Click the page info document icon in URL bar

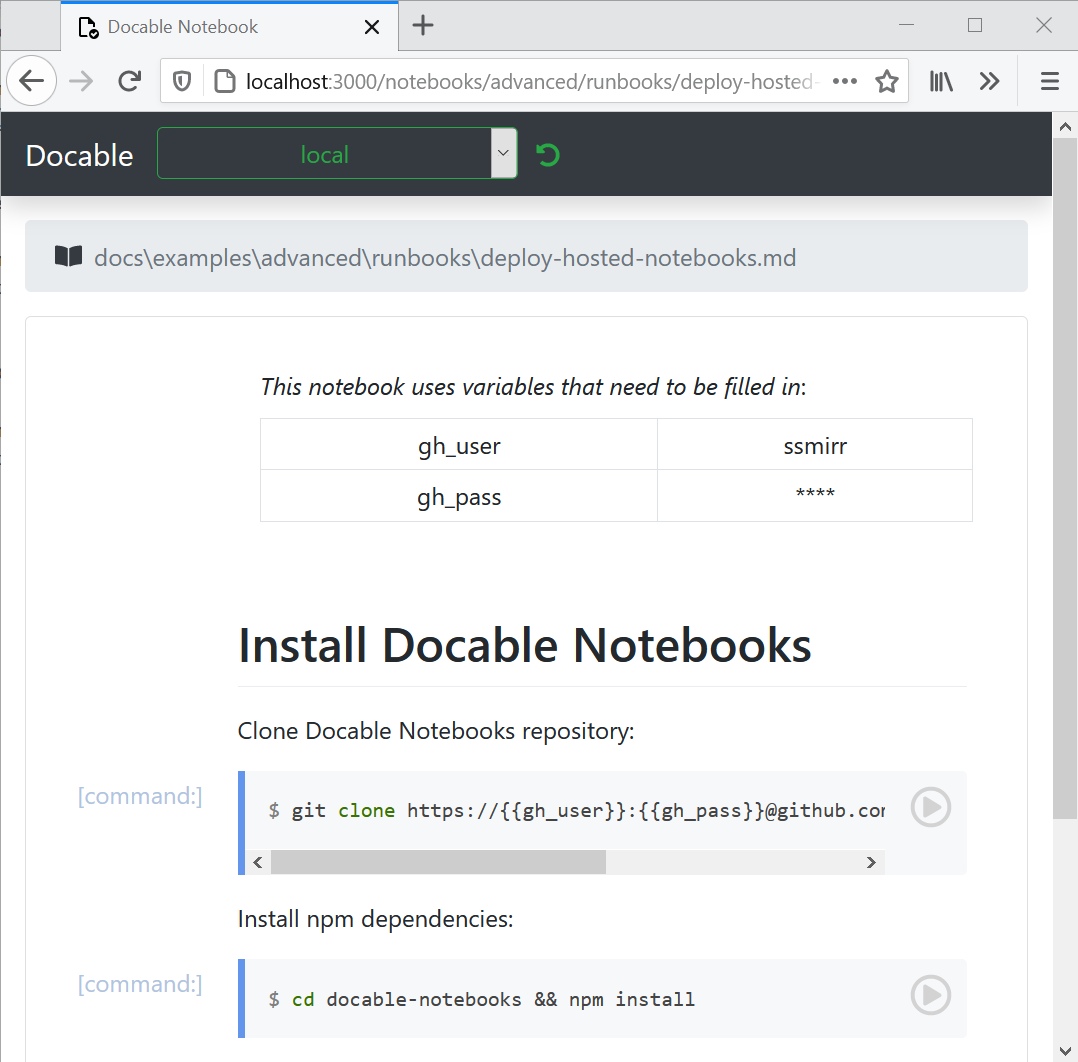pos(224,82)
